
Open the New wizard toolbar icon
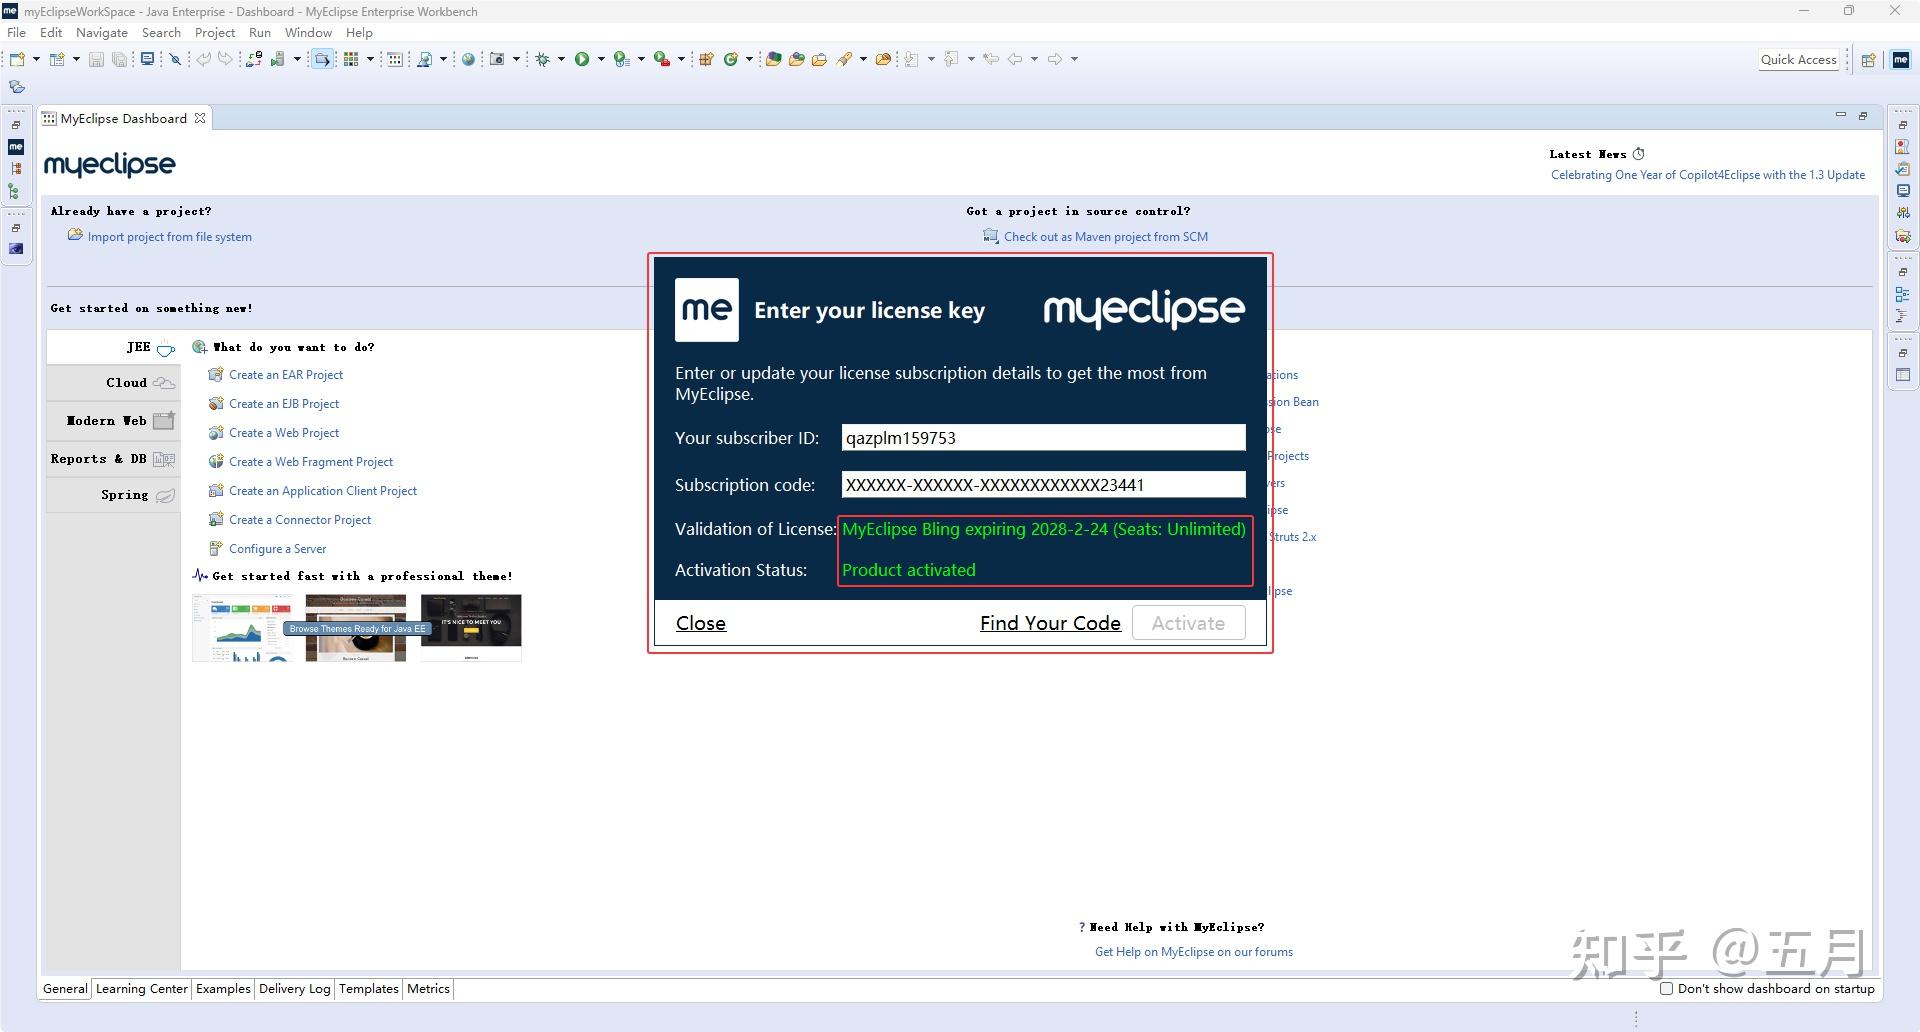[17, 59]
